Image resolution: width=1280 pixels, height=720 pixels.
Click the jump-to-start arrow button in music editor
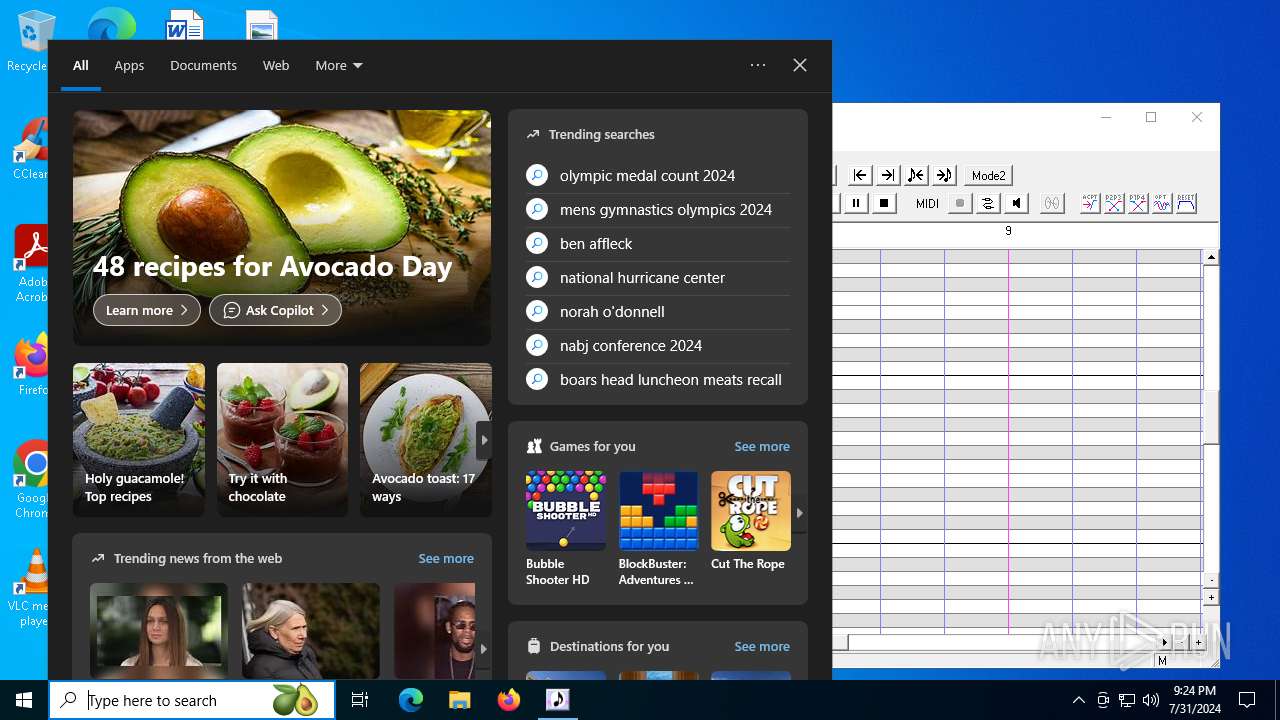859,175
